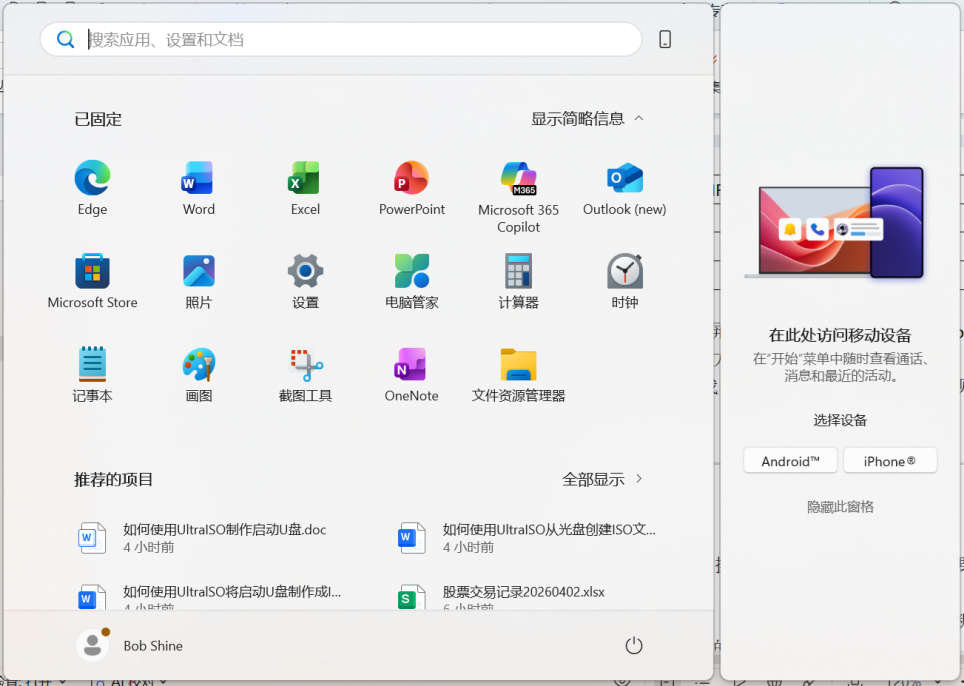The width and height of the screenshot is (964, 686).
Task: Open 记事本 notepad
Action: click(92, 374)
